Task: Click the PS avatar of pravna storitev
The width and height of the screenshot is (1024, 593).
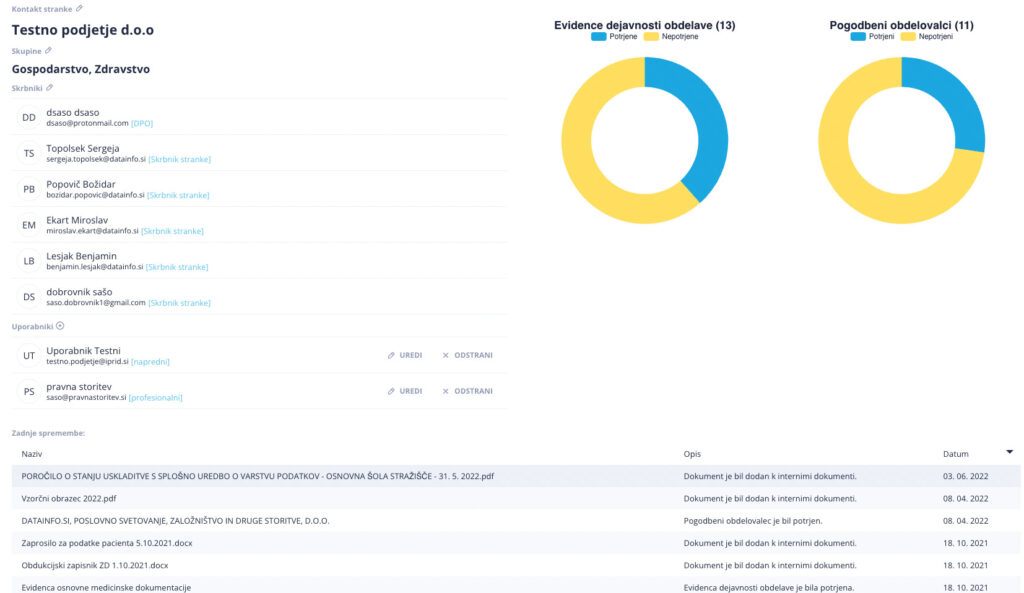Action: pyautogui.click(x=28, y=391)
